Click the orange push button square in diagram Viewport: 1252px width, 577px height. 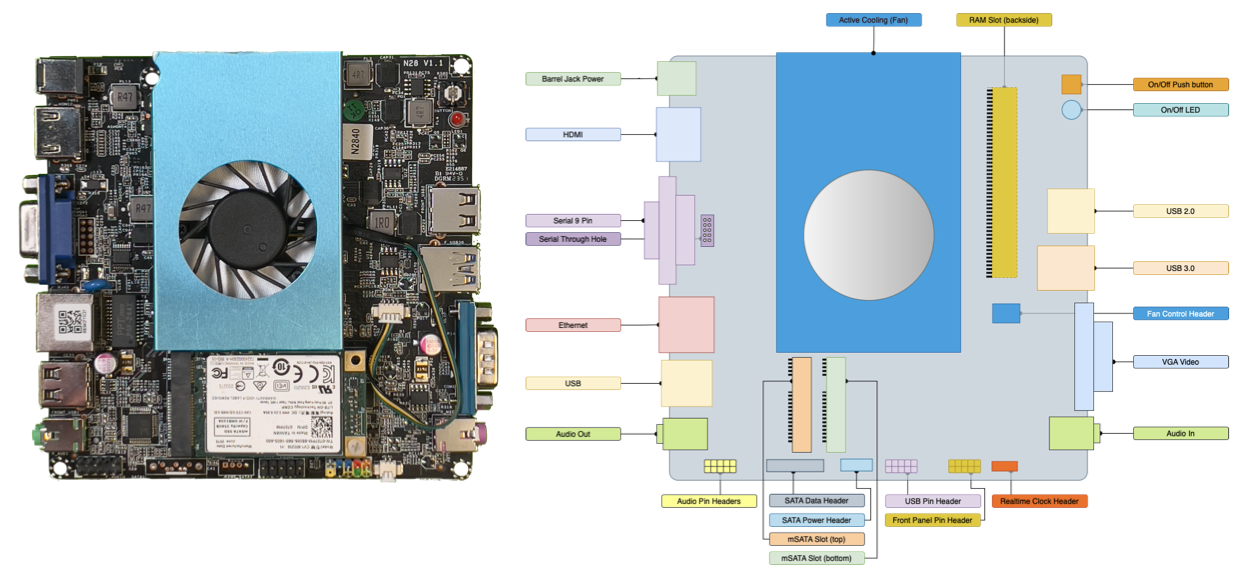[x=1071, y=84]
